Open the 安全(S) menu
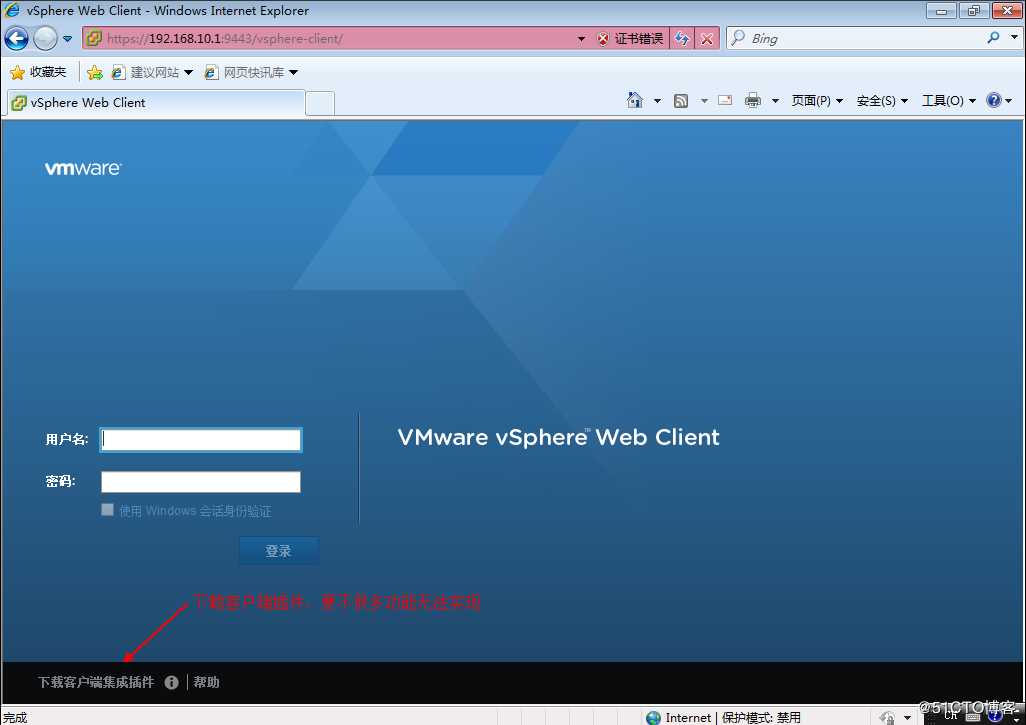 coord(882,100)
